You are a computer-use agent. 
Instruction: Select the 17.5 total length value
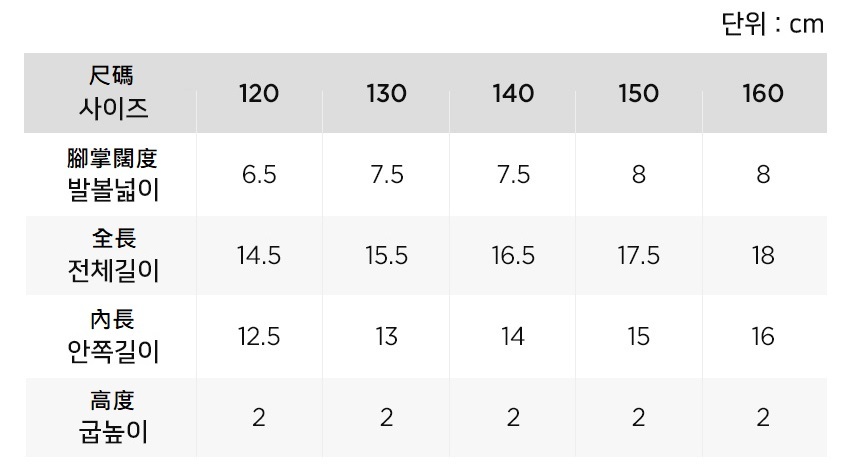click(x=638, y=255)
